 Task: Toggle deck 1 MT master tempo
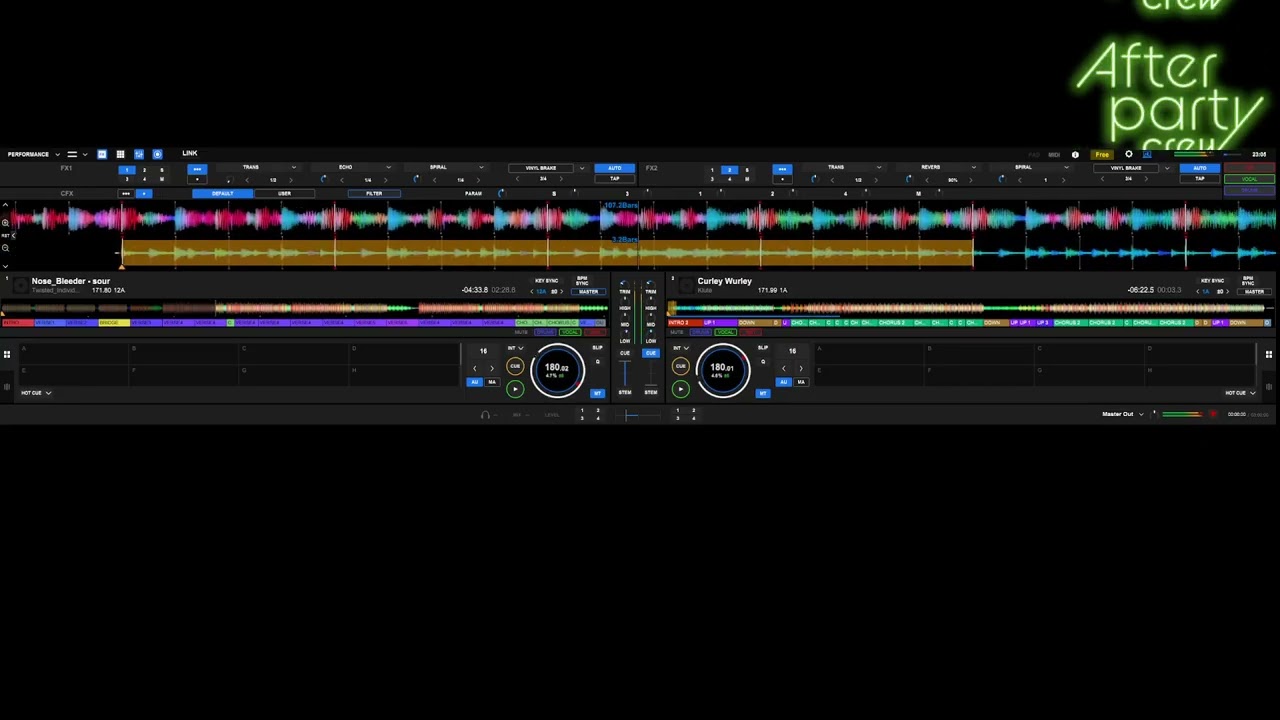tap(597, 393)
